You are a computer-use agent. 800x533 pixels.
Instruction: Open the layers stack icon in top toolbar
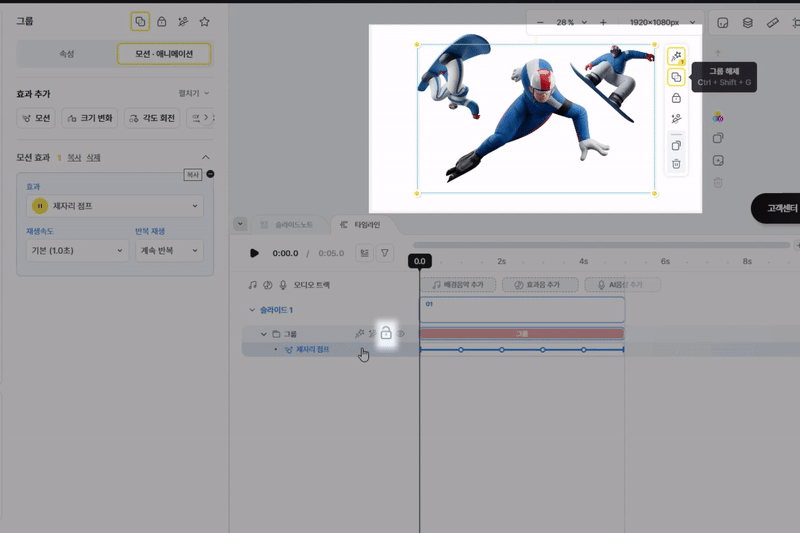(747, 22)
